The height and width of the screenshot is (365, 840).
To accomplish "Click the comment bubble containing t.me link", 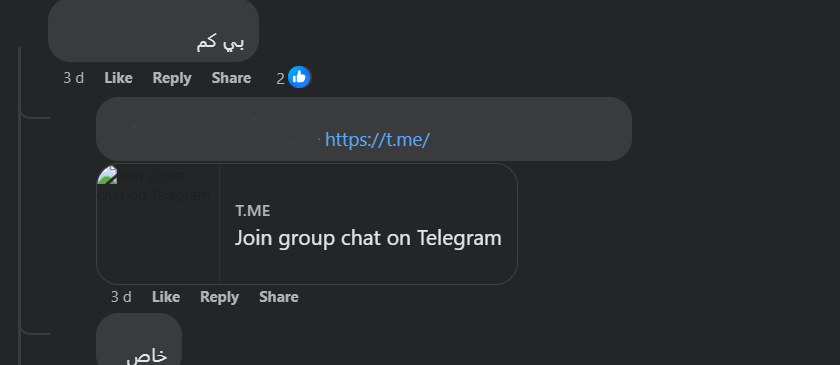I will coord(364,129).
